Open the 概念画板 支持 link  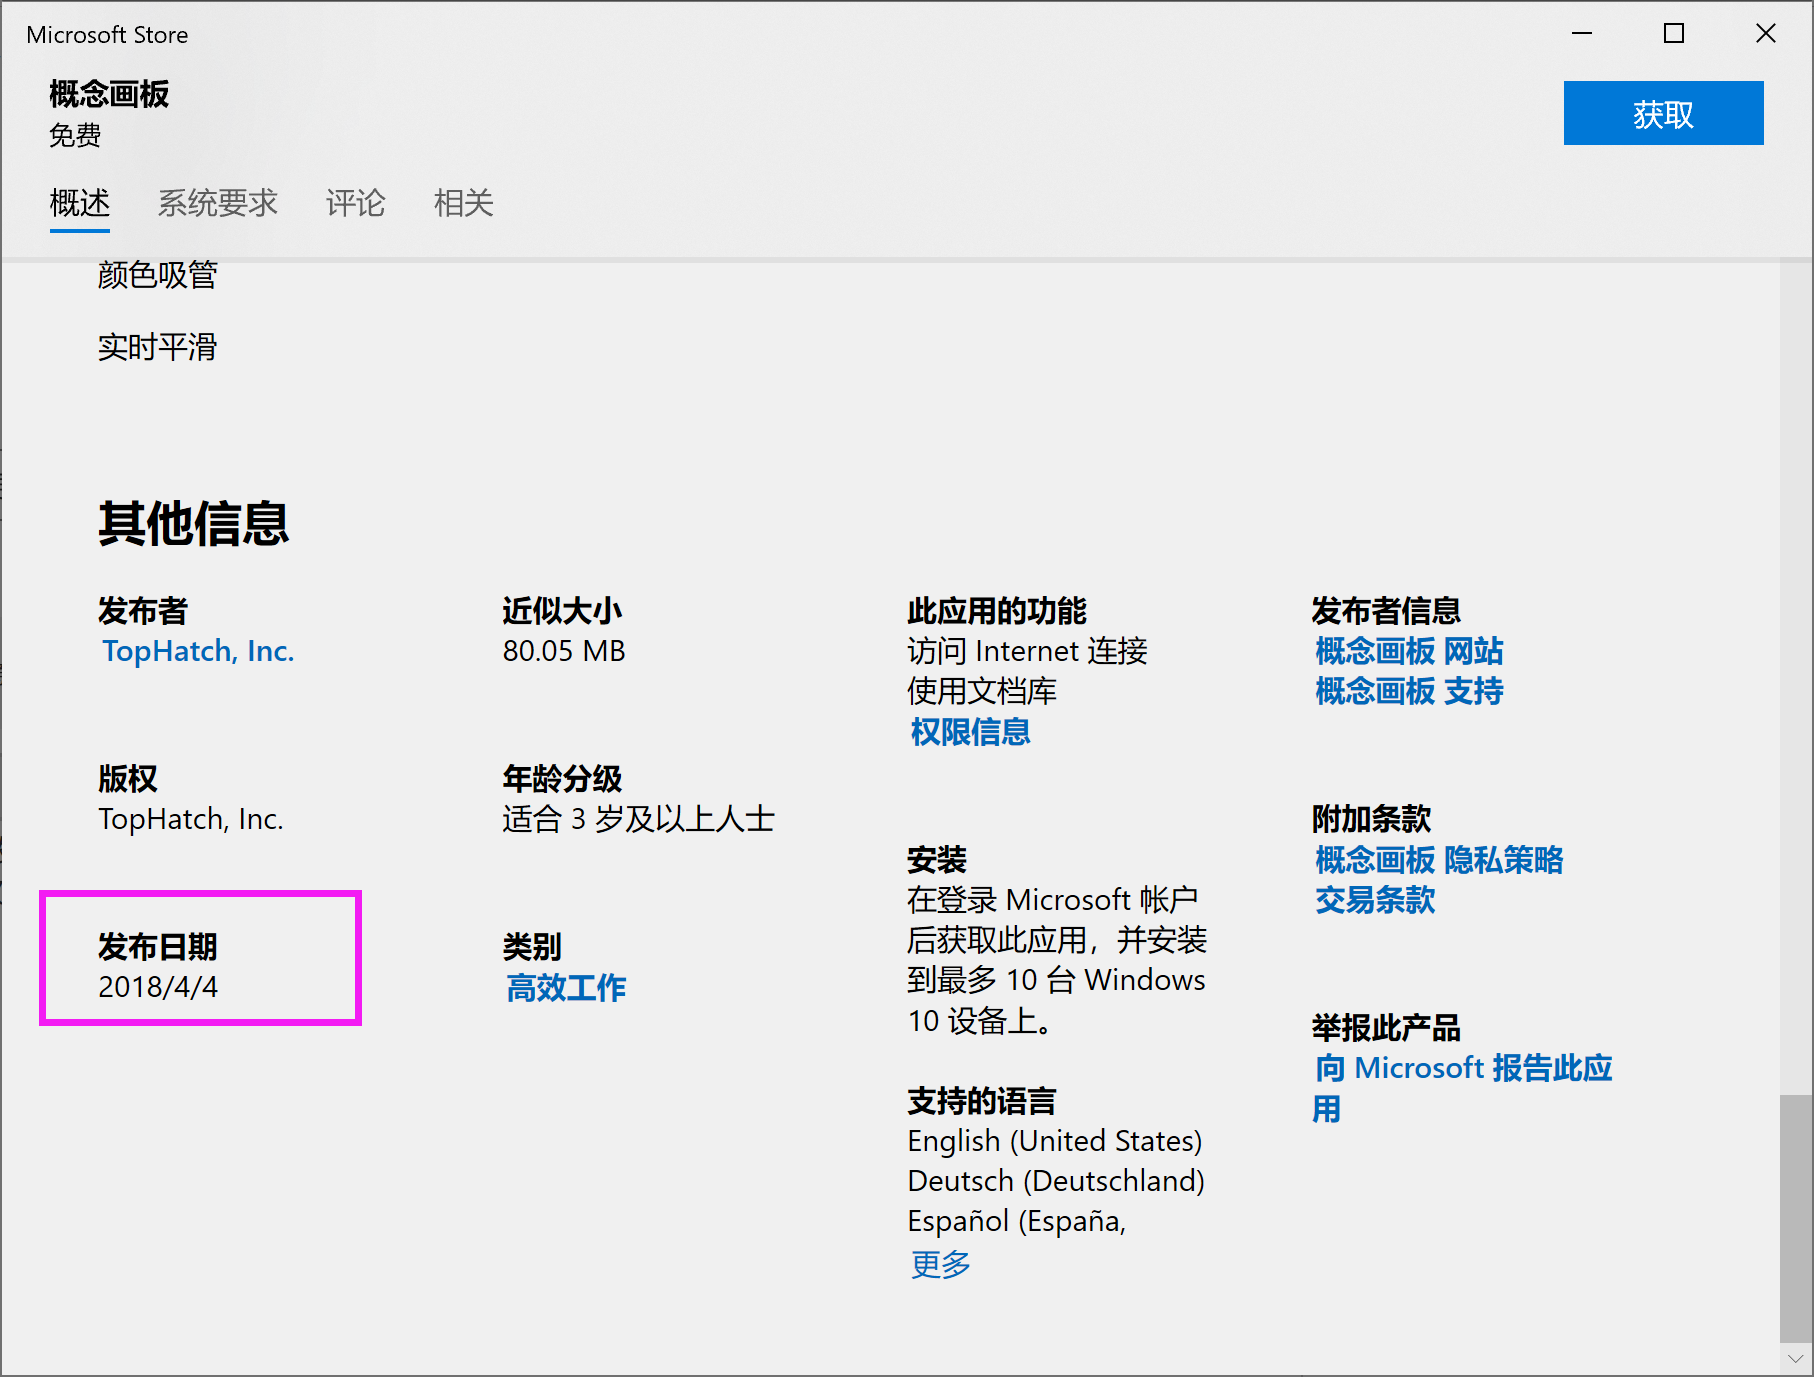click(1409, 691)
